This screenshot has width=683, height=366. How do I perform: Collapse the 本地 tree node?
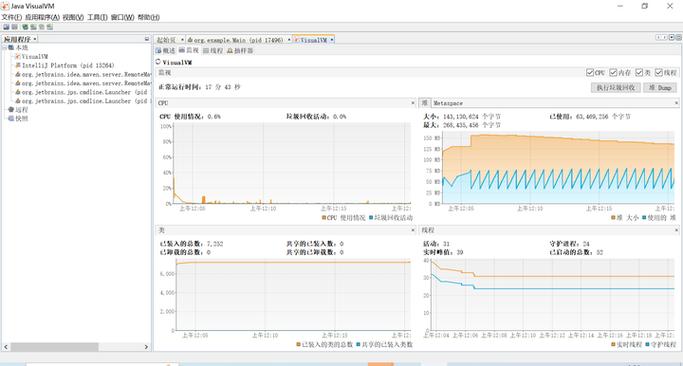(5, 47)
